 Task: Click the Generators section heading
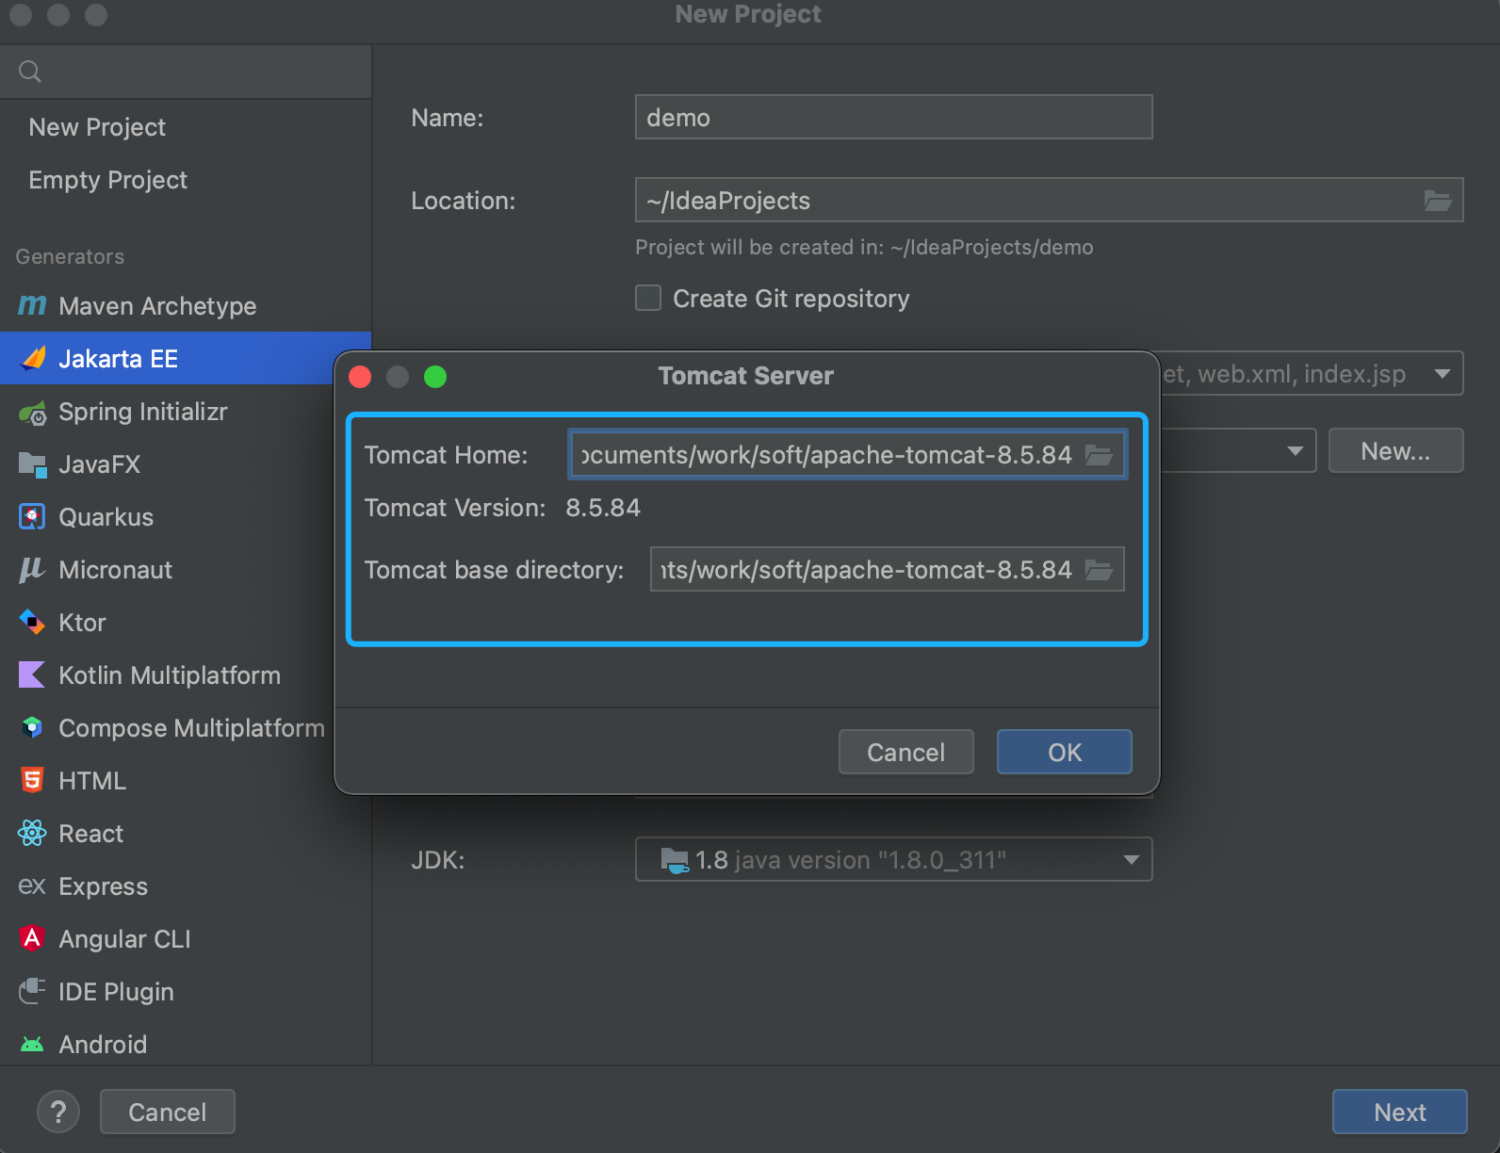click(x=70, y=256)
